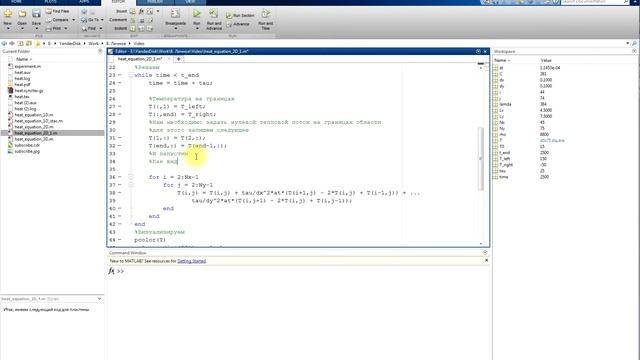Switch to the APPS ribbon tab

click(x=84, y=2)
